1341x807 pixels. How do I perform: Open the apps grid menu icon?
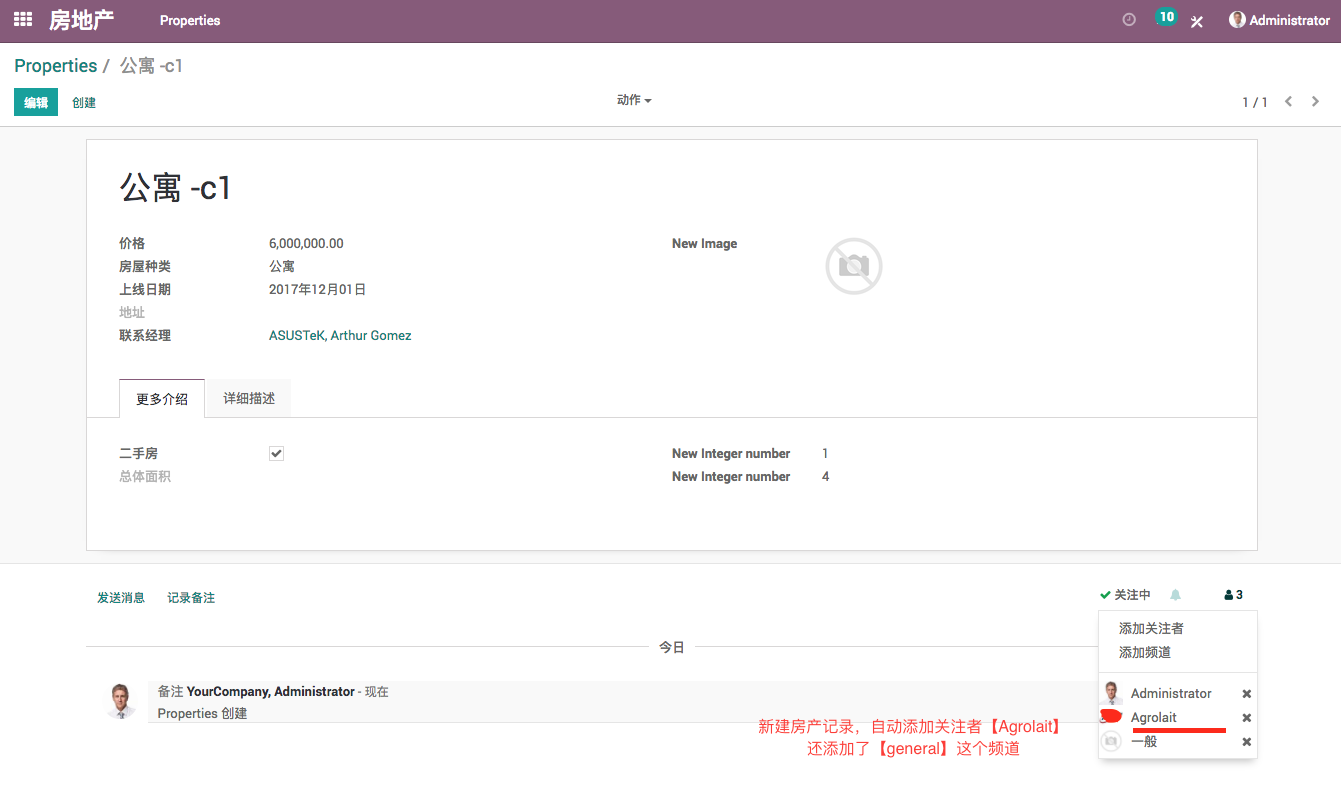[x=23, y=20]
